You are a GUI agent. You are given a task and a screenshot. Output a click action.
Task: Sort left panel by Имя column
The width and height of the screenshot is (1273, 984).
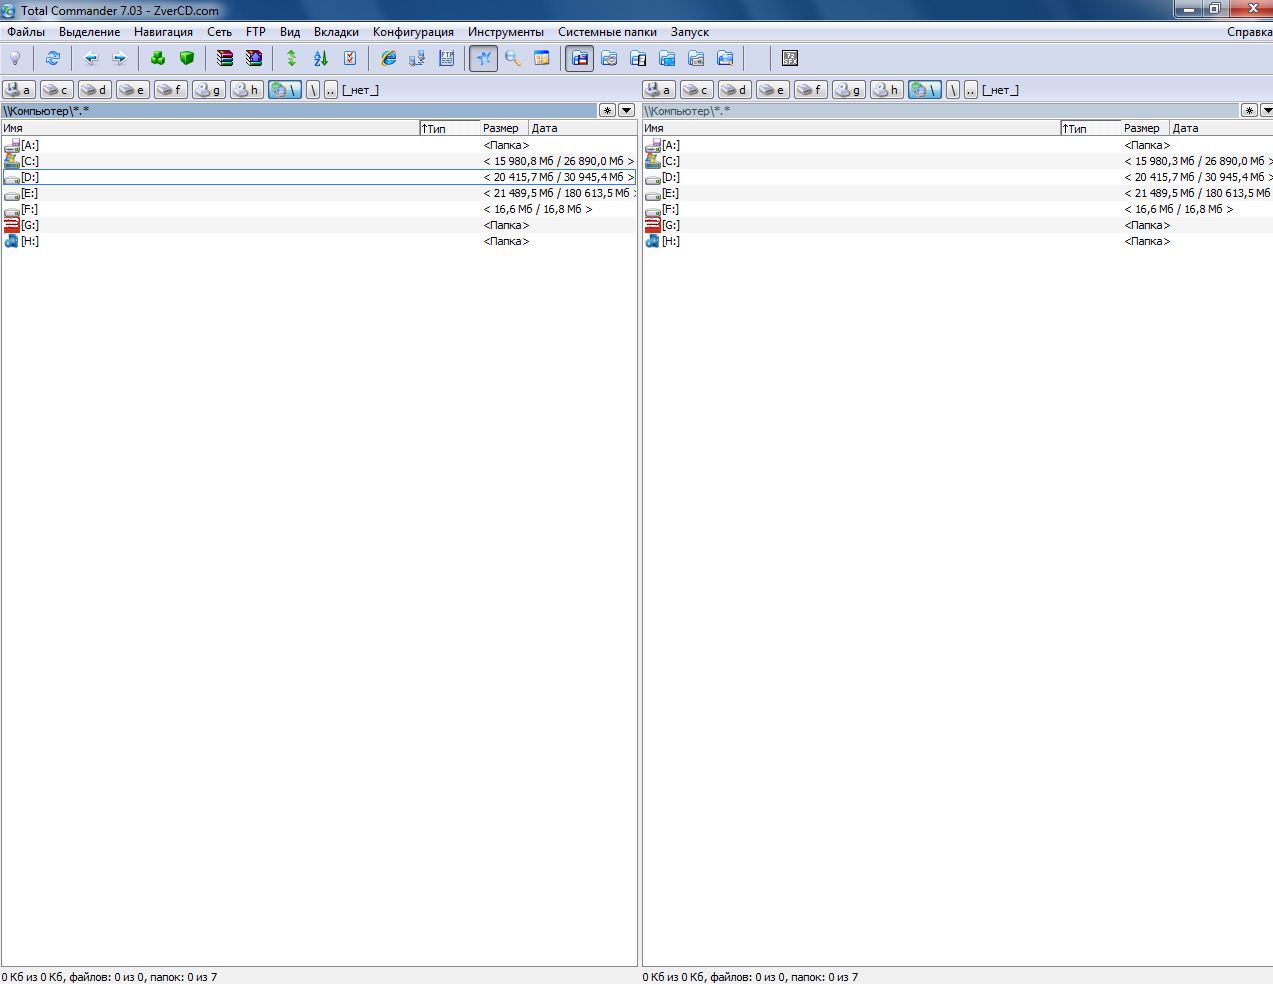pyautogui.click(x=210, y=128)
